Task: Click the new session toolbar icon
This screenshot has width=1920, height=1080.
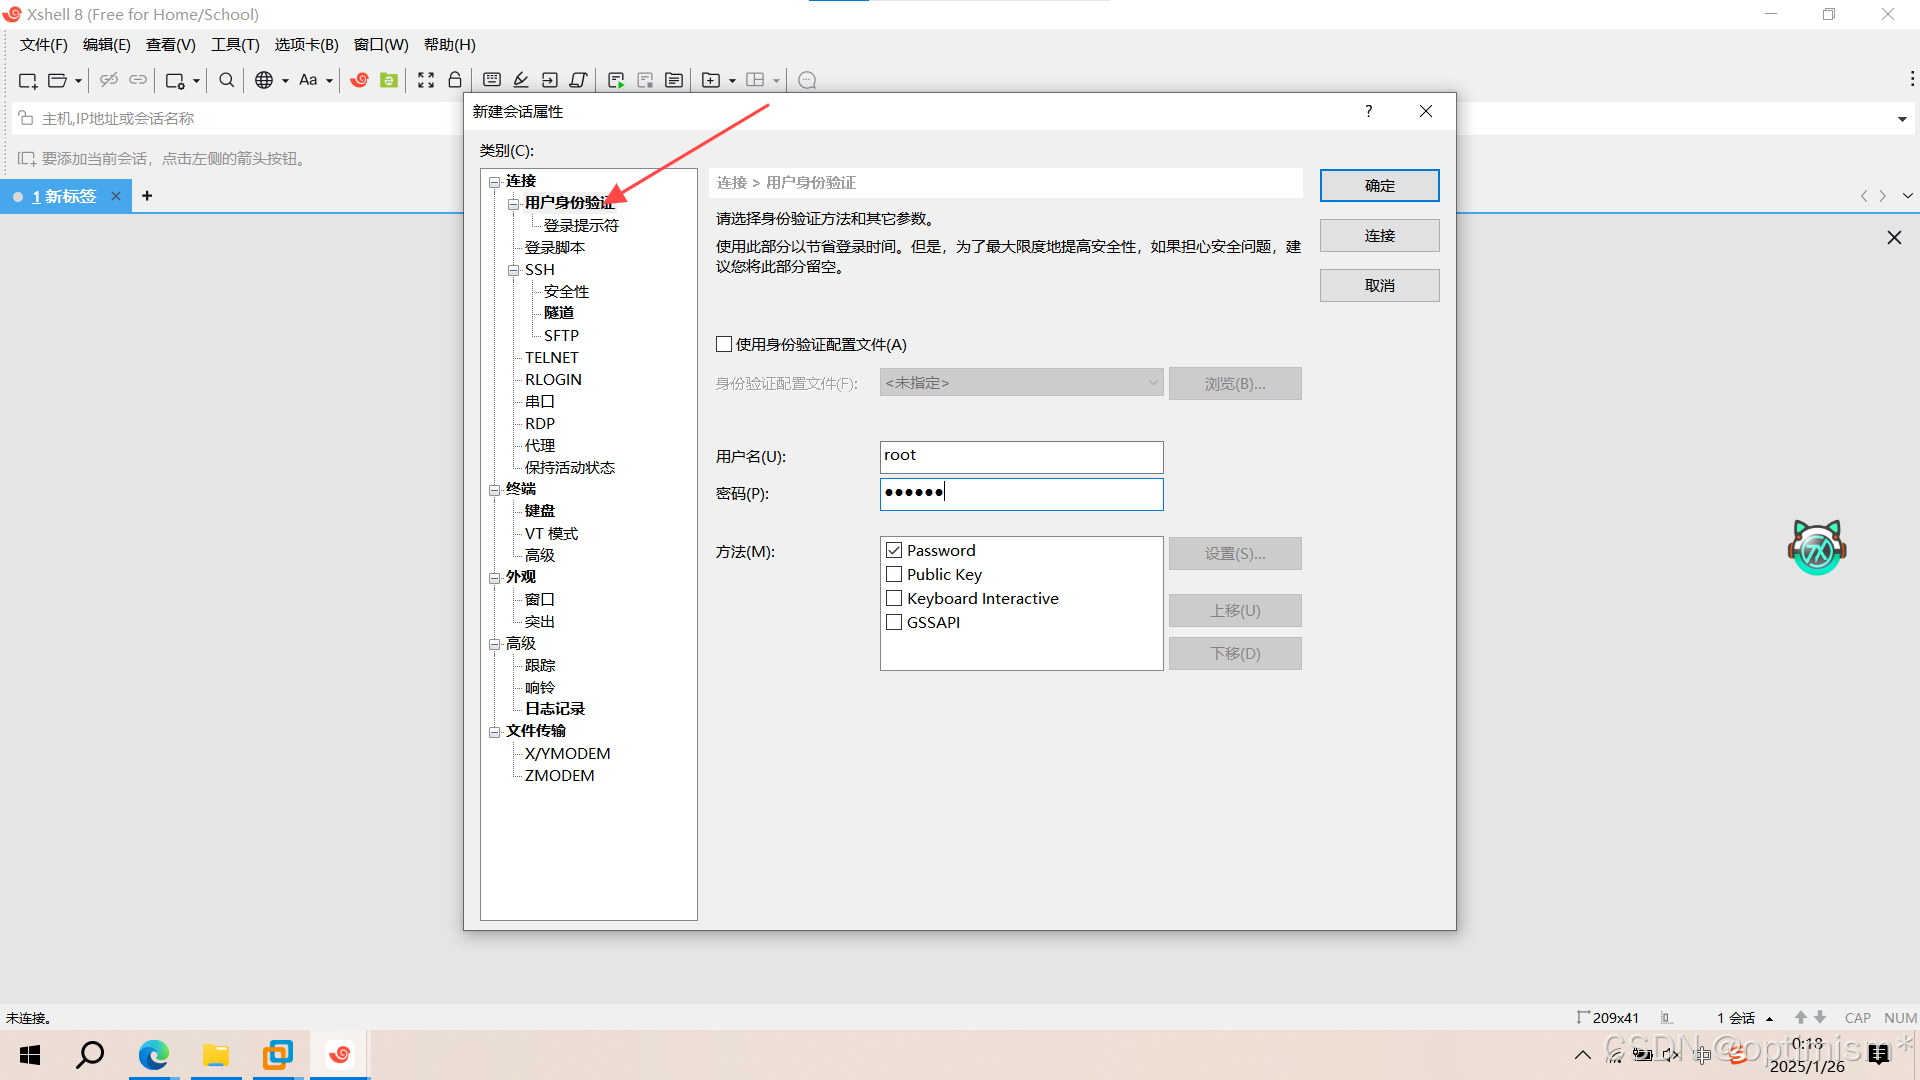Action: (x=27, y=80)
